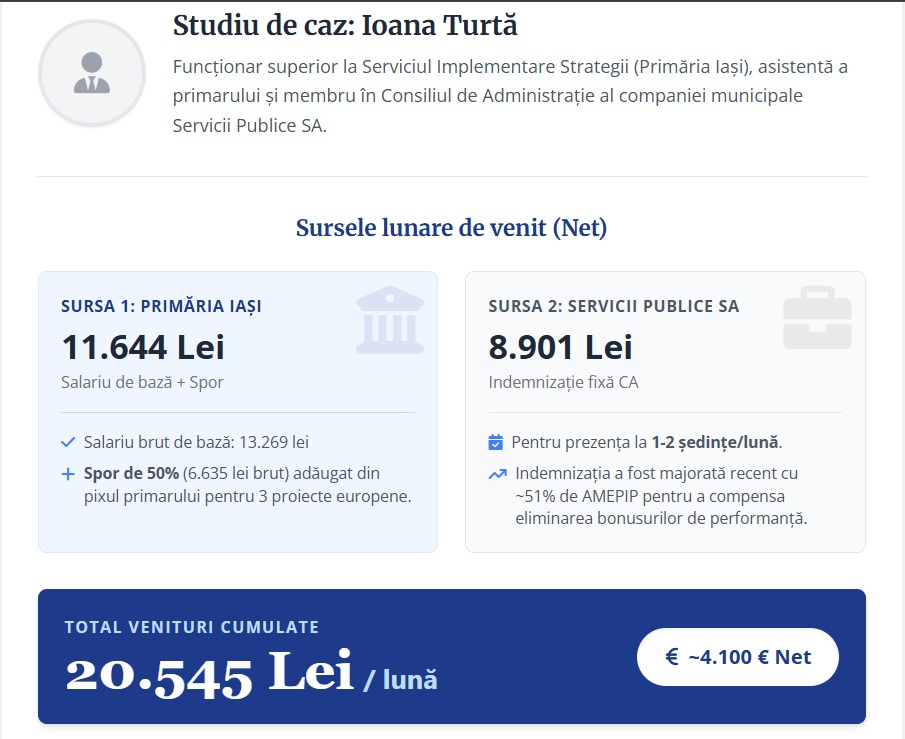The image size is (905, 739).
Task: Click the Indemnizație fixă CA subtitle
Action: (563, 382)
